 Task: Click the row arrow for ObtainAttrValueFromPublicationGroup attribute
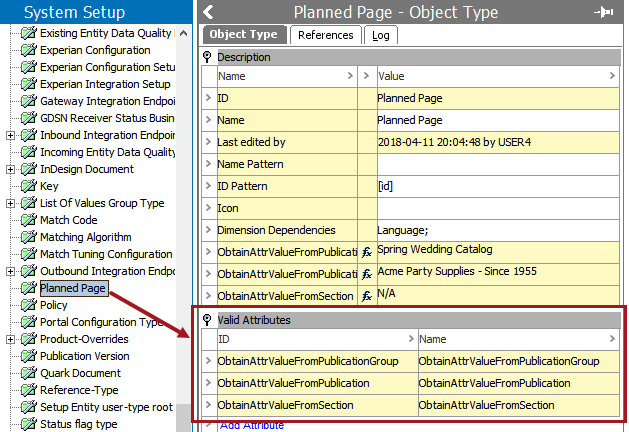click(x=208, y=361)
